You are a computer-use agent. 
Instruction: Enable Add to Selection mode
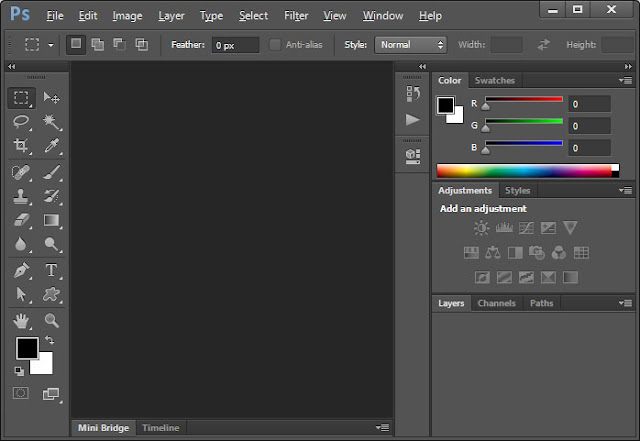click(98, 44)
